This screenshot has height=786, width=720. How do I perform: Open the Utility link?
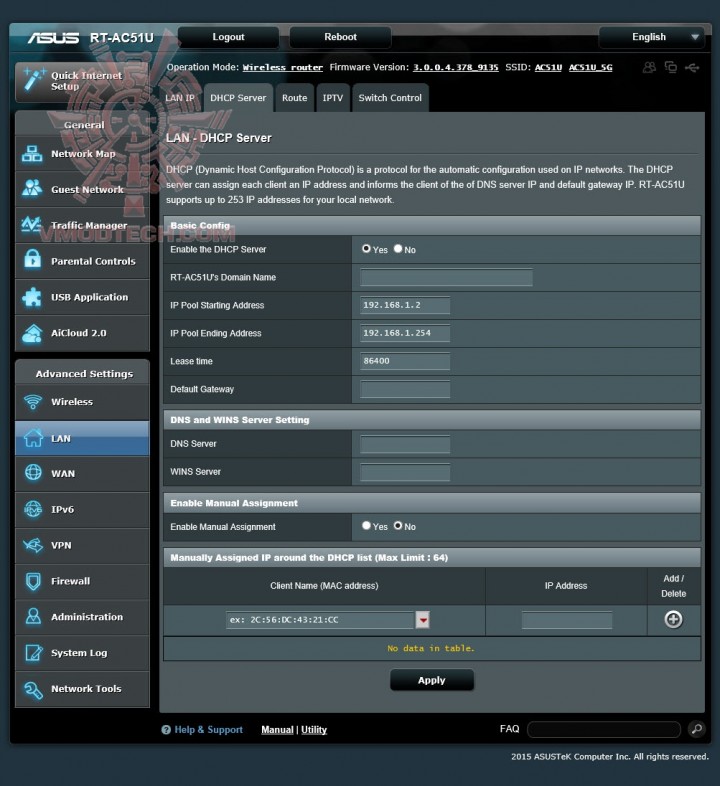point(314,730)
